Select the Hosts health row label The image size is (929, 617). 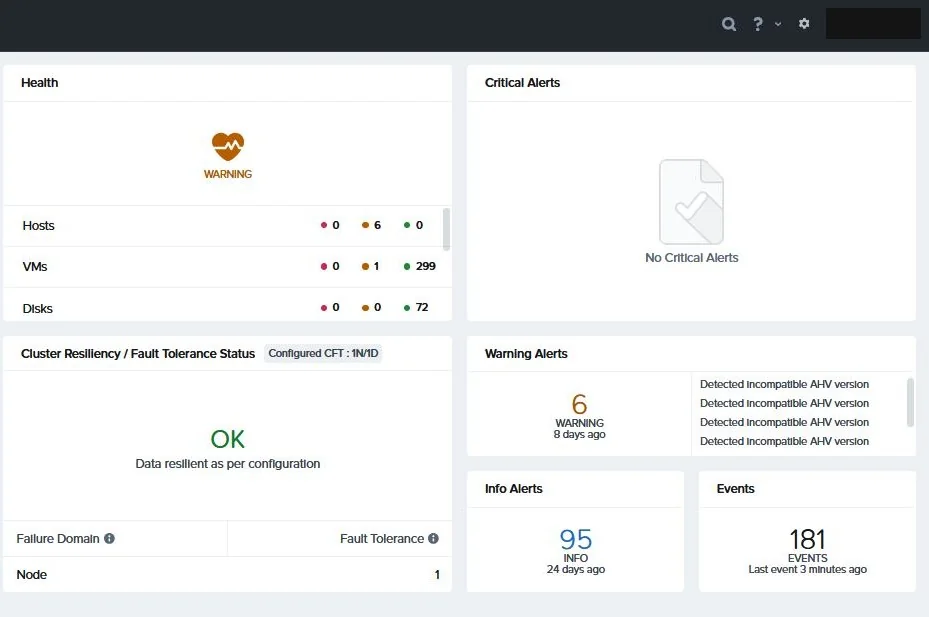pyautogui.click(x=39, y=226)
